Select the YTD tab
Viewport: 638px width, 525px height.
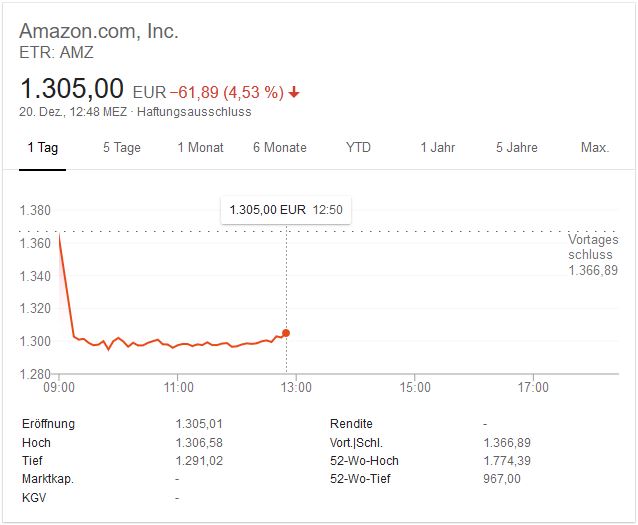pyautogui.click(x=358, y=148)
